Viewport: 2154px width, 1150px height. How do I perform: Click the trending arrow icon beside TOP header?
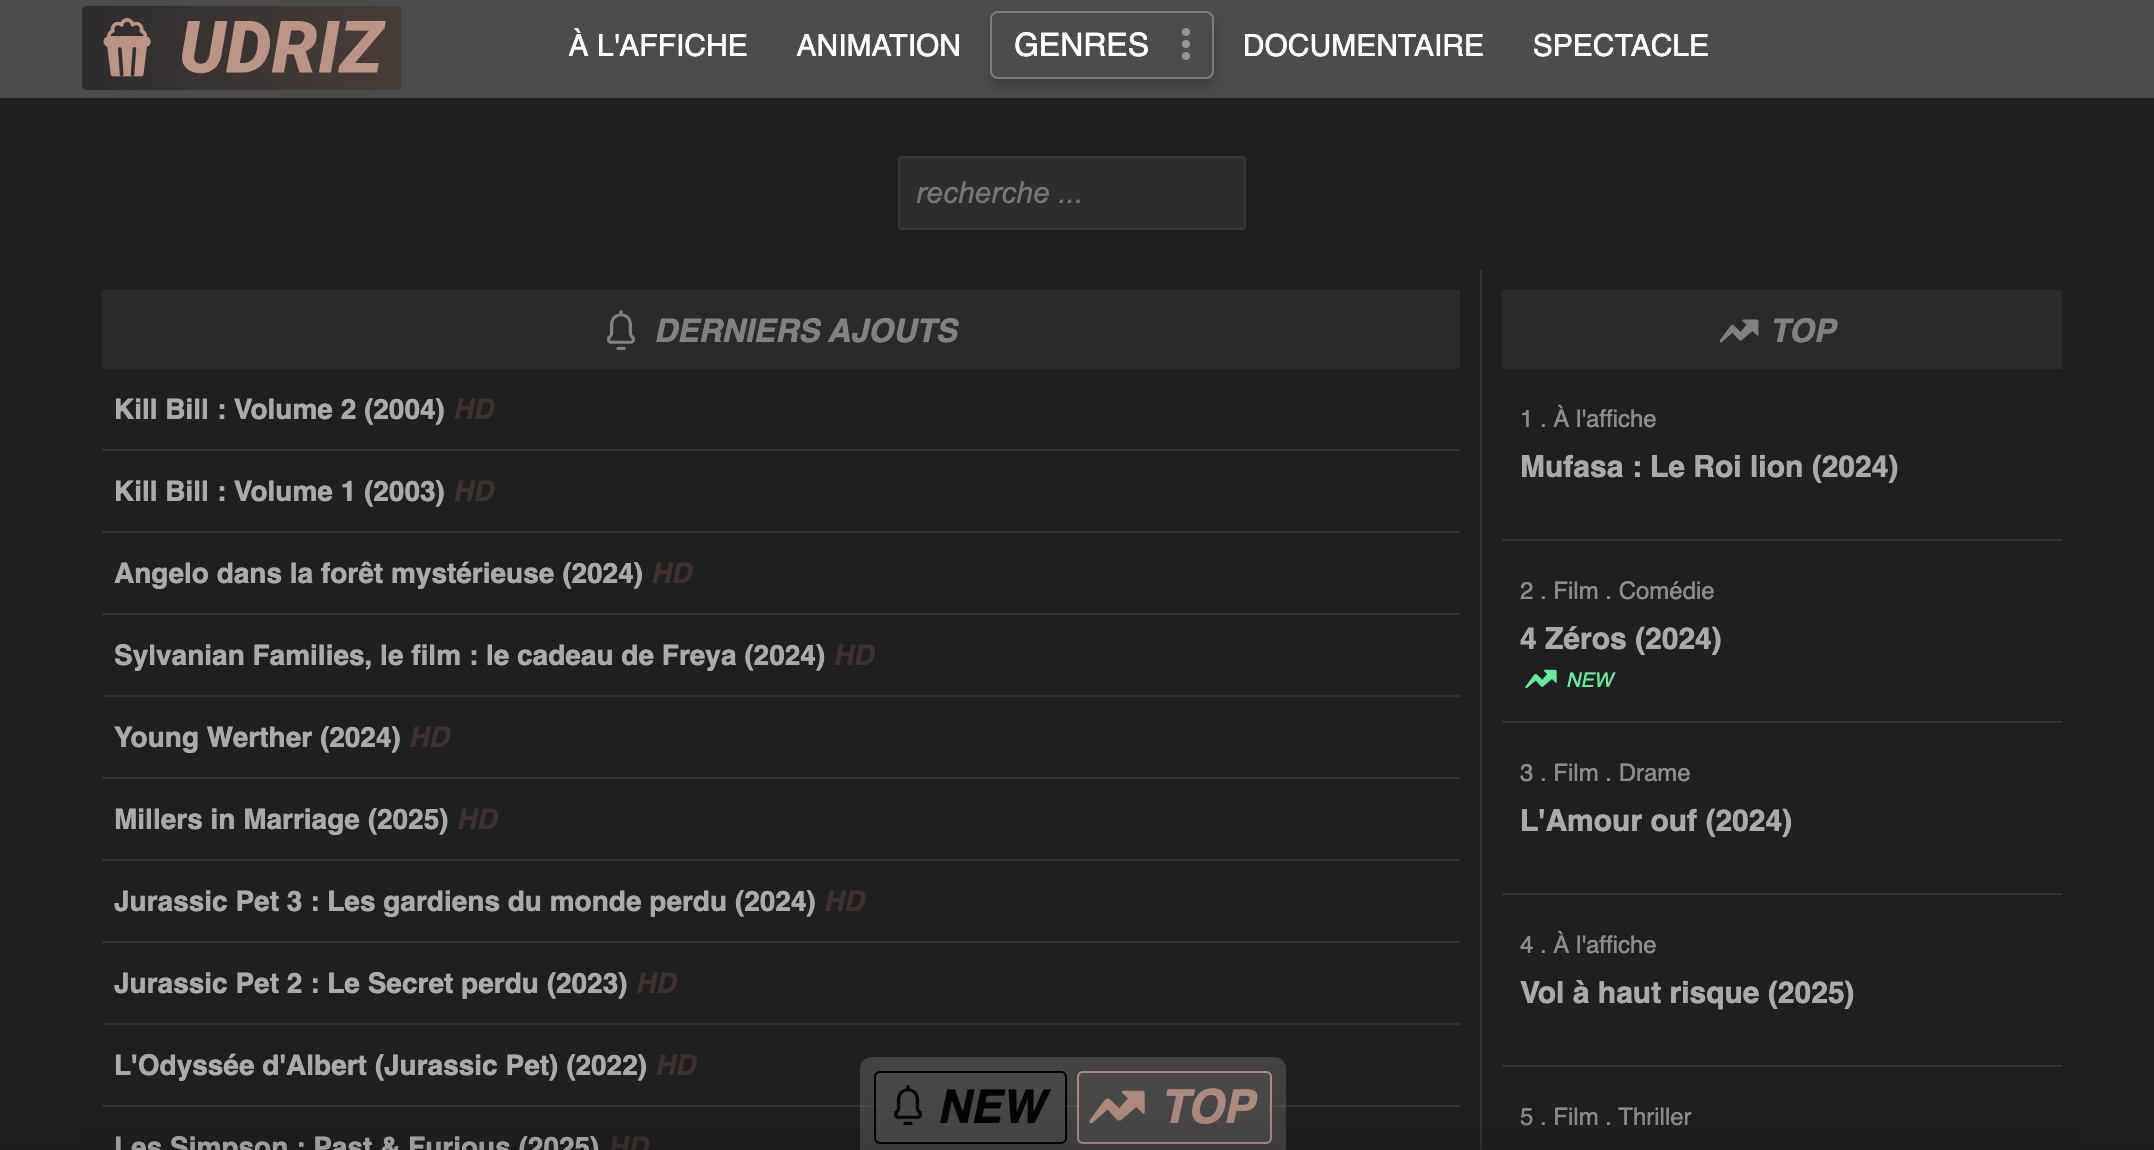(1739, 331)
